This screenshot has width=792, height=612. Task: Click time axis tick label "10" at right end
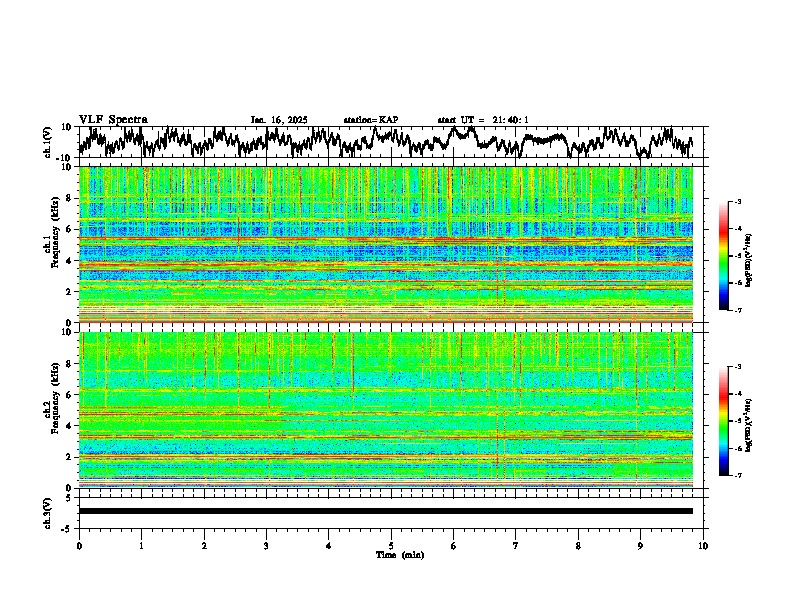click(x=703, y=546)
